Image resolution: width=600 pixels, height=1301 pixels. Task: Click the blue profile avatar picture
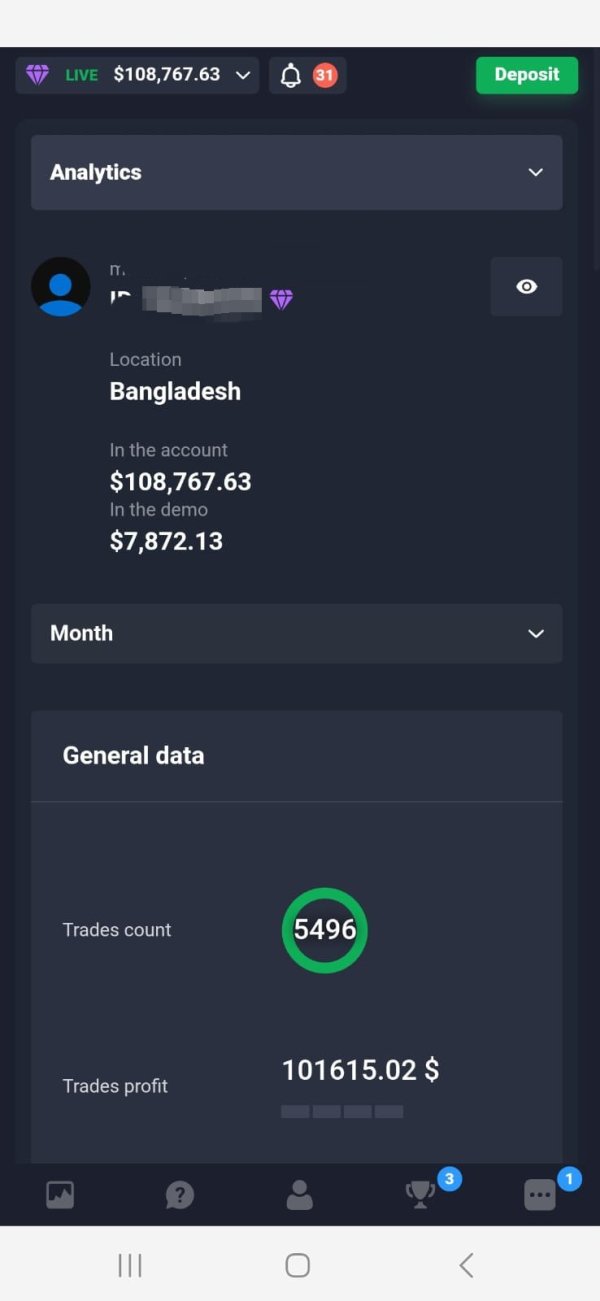coord(61,286)
